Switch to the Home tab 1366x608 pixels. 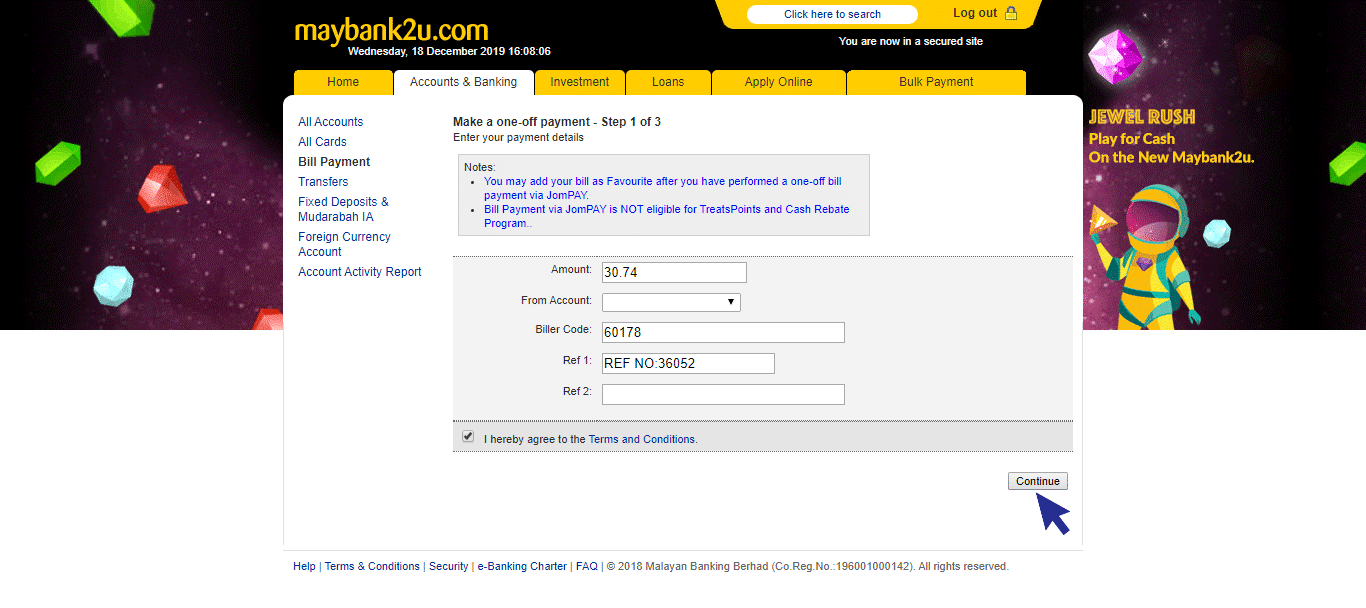click(343, 82)
